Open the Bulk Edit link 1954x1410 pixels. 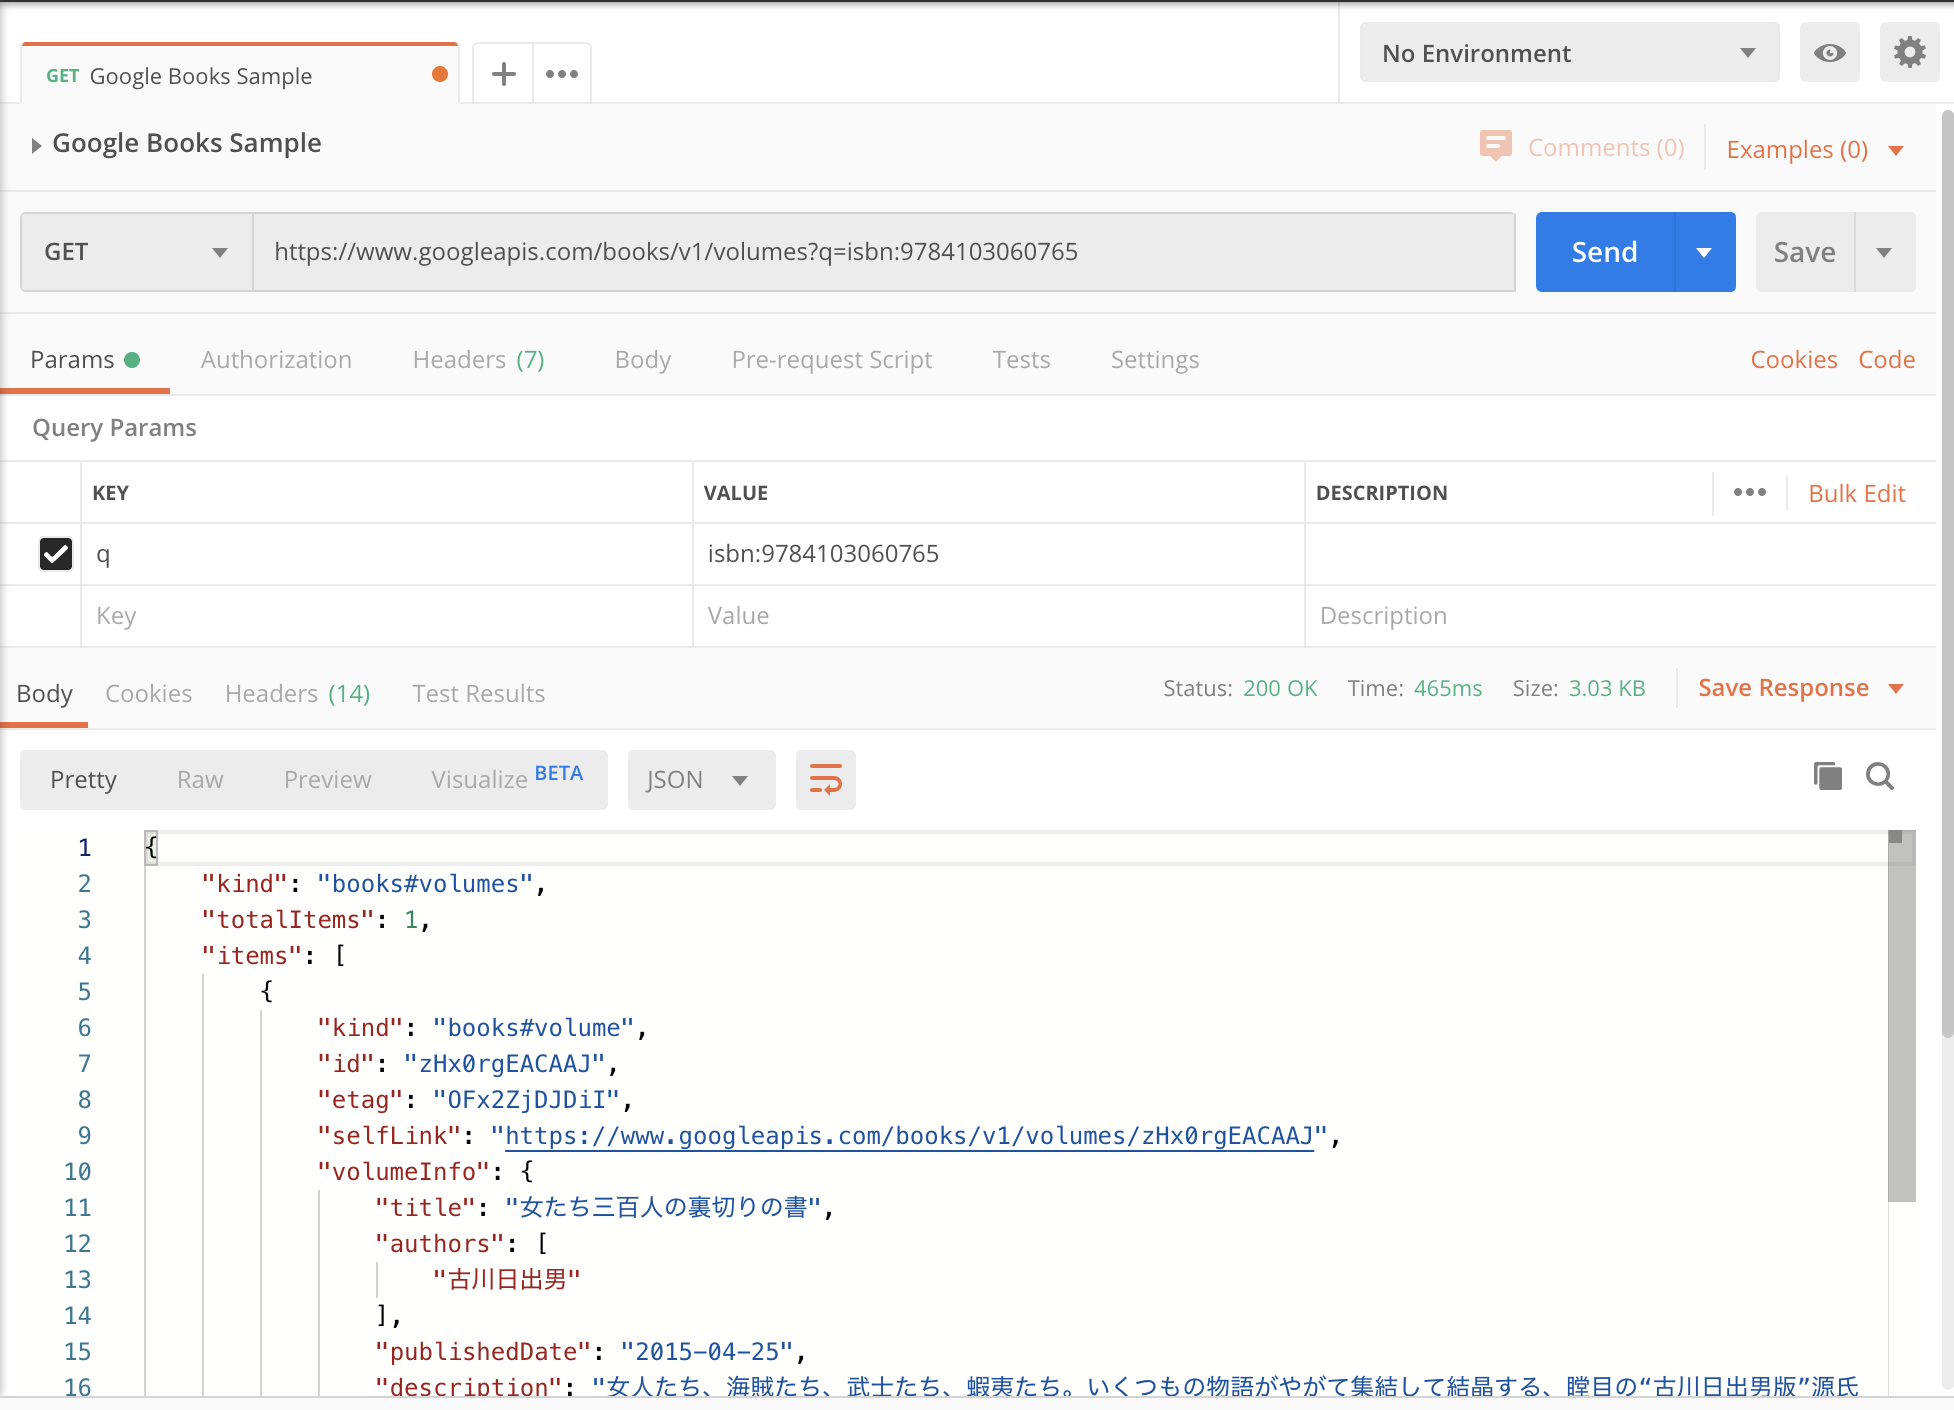1857,493
